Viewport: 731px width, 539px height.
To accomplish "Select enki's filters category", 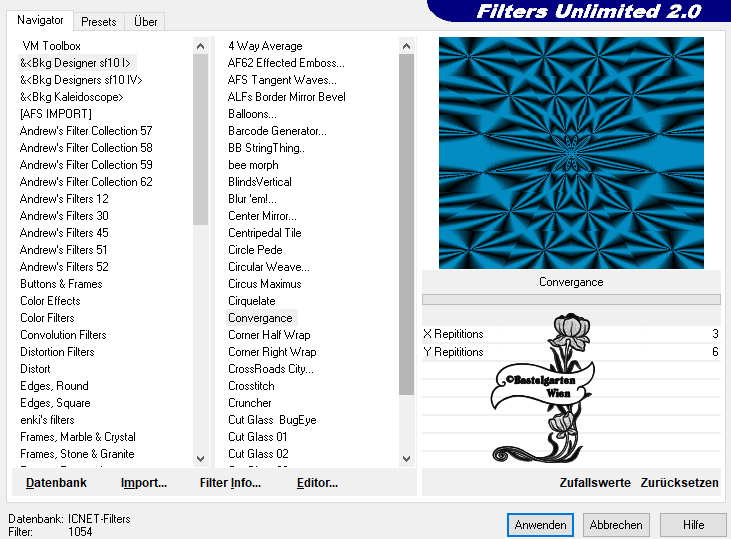I will (47, 420).
